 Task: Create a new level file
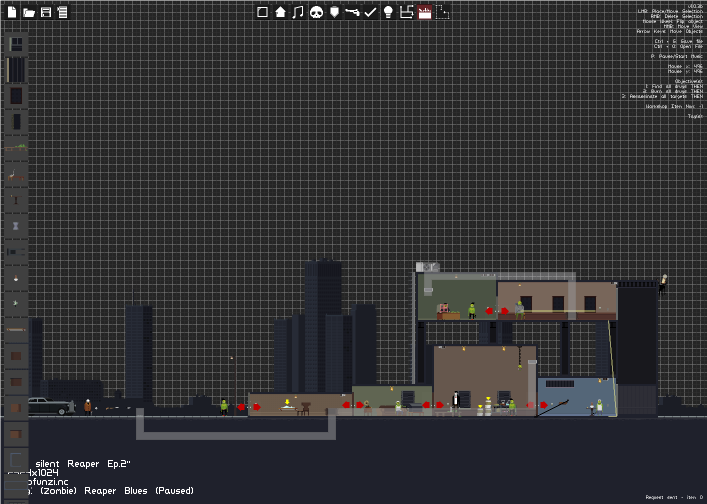(x=12, y=12)
